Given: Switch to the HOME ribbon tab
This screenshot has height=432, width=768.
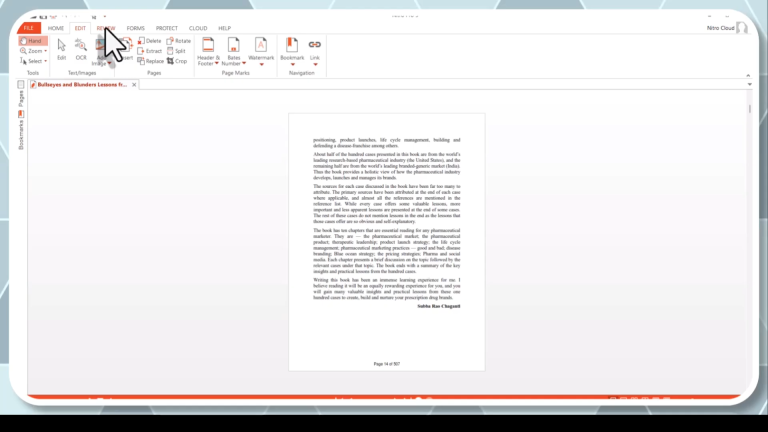Looking at the screenshot, I should tap(56, 28).
